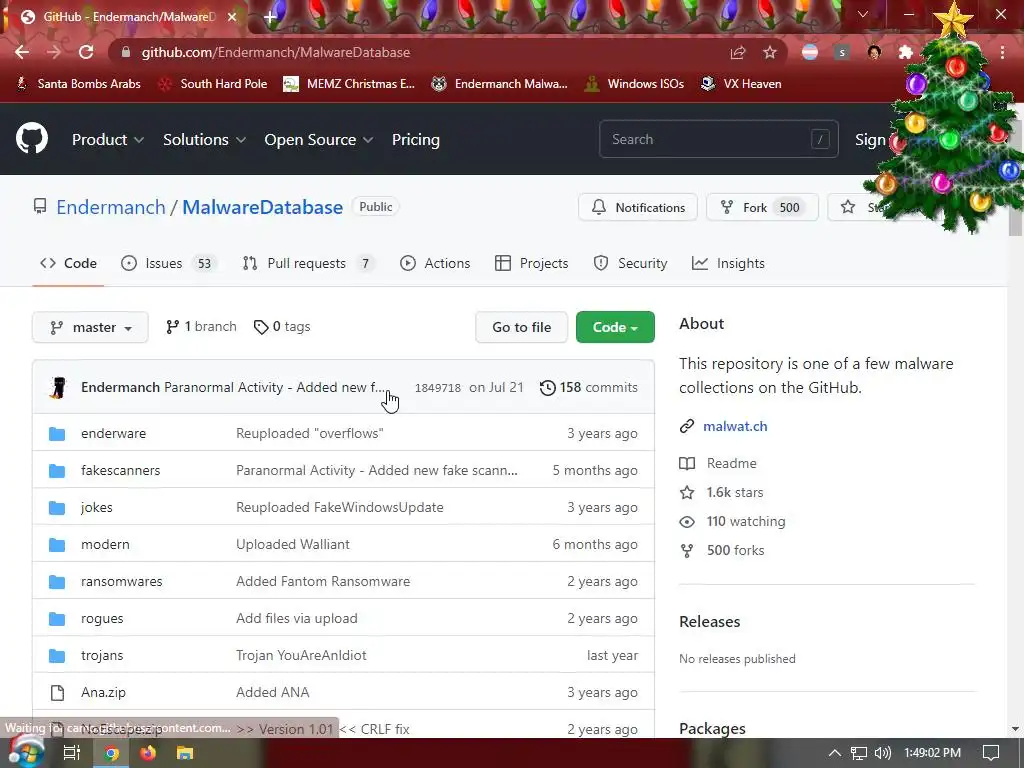This screenshot has height=768, width=1024.
Task: Click the Go to file button
Action: click(x=522, y=327)
